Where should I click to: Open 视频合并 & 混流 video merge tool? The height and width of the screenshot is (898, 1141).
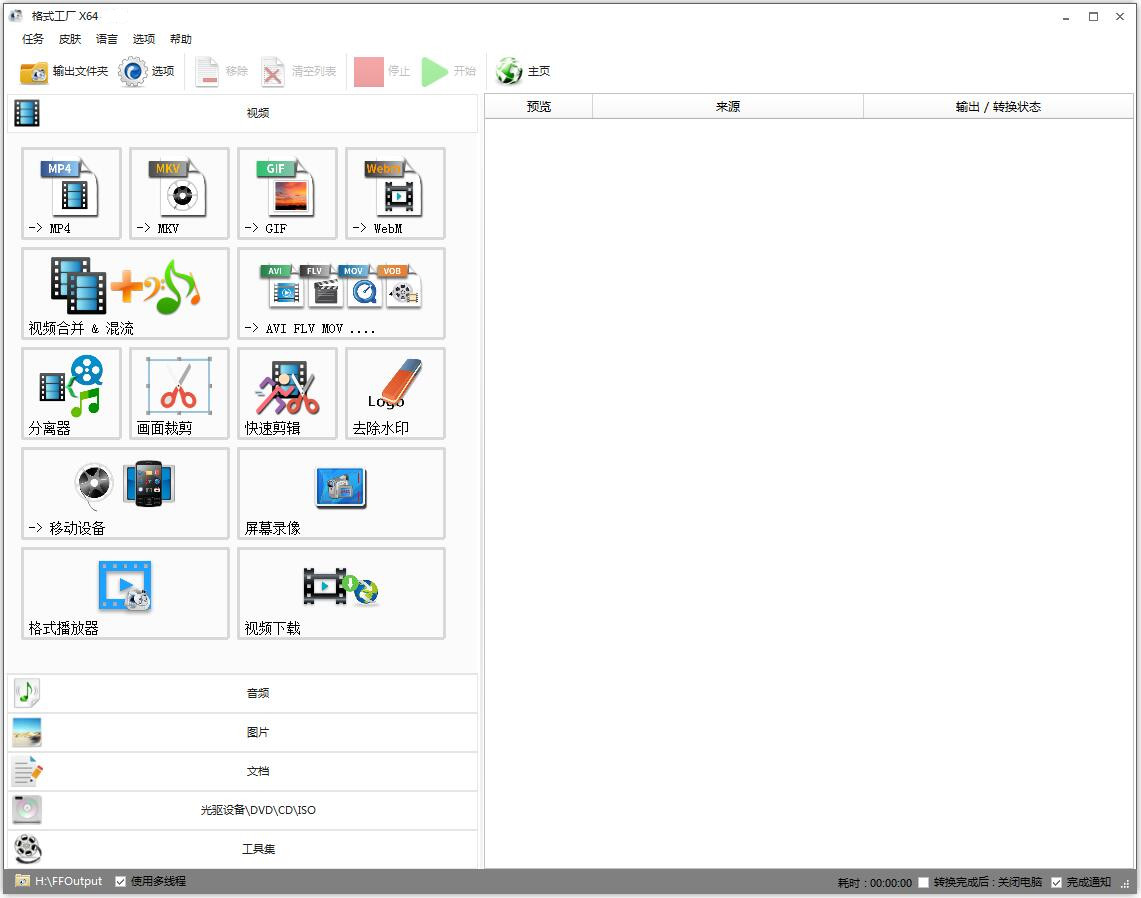pyautogui.click(x=125, y=293)
